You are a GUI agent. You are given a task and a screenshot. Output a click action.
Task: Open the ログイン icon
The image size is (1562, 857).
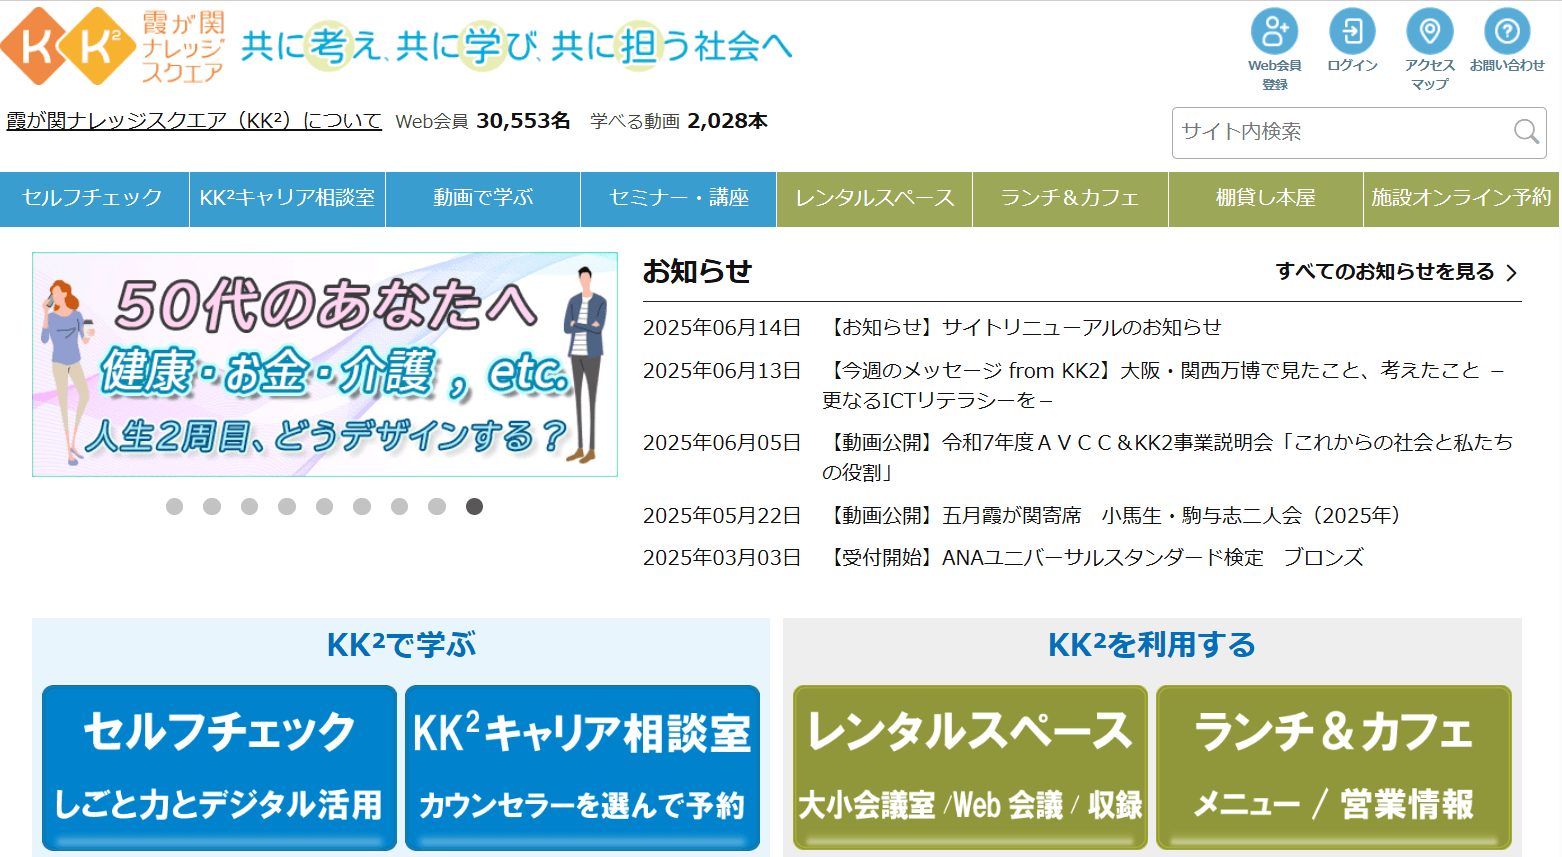1352,32
